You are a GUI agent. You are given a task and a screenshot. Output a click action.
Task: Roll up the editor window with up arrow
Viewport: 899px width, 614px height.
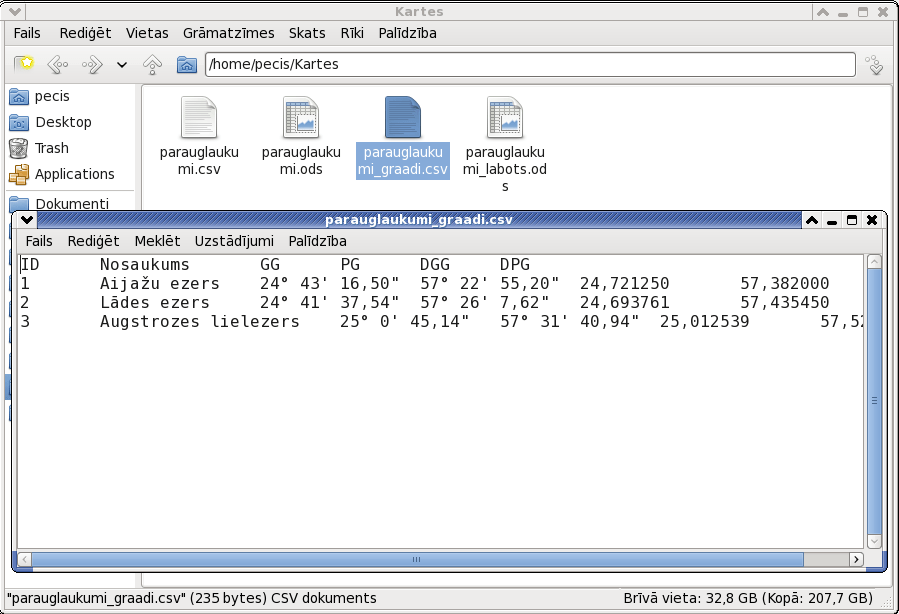point(812,220)
